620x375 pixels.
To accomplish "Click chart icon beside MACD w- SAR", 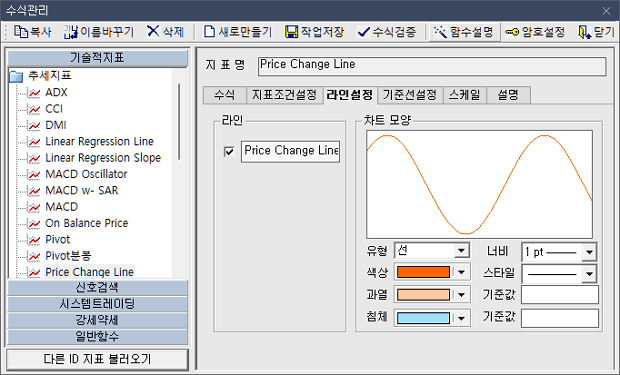I will (x=34, y=191).
